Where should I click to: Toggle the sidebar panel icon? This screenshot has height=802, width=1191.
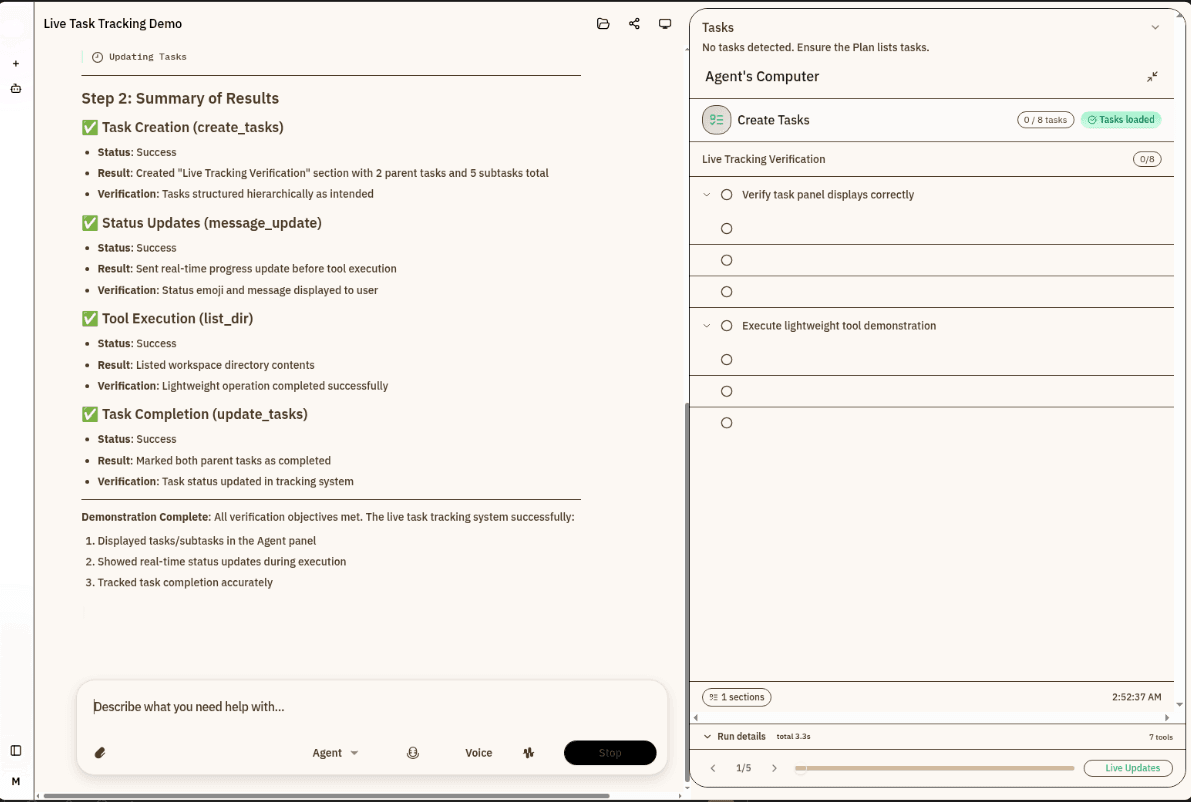click(16, 751)
